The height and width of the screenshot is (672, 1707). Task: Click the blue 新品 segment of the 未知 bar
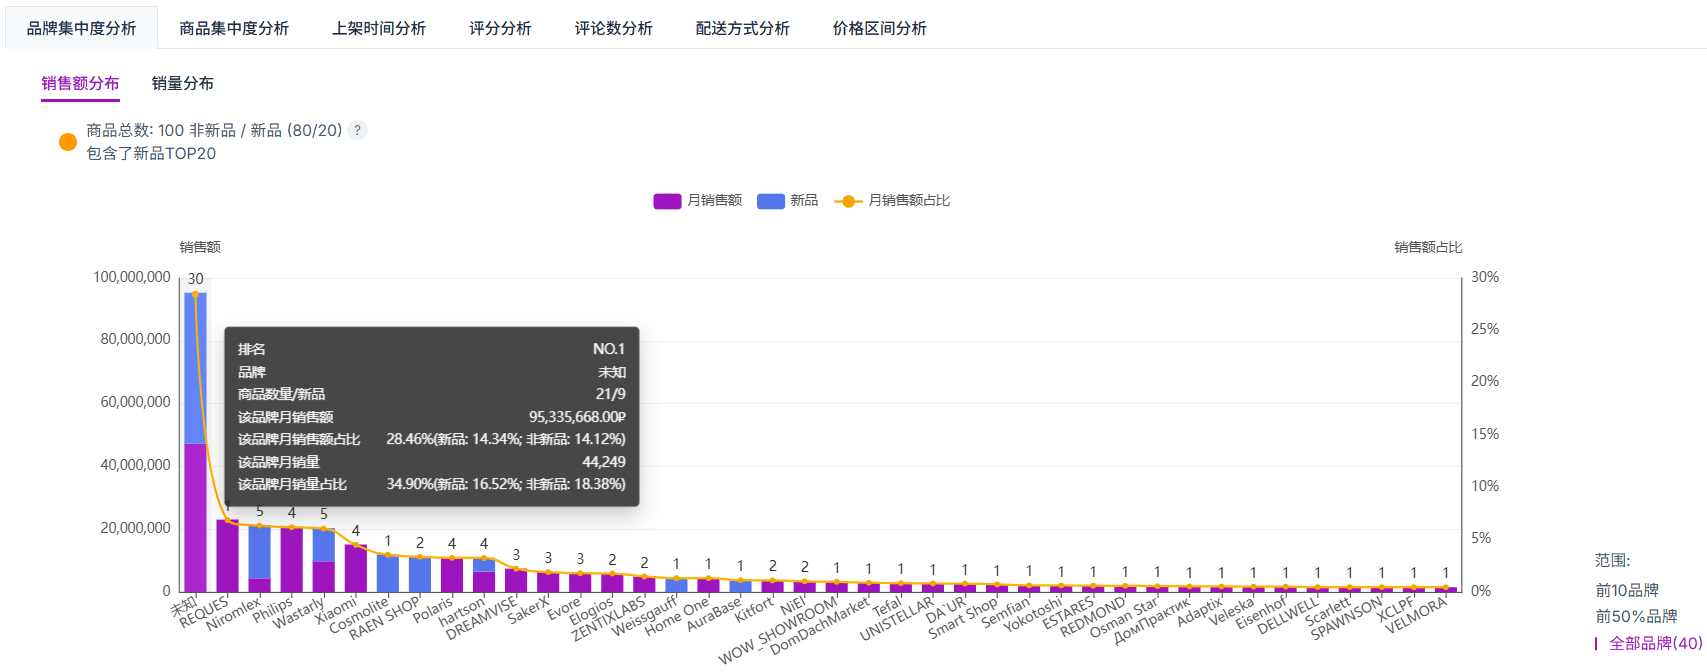[195, 368]
